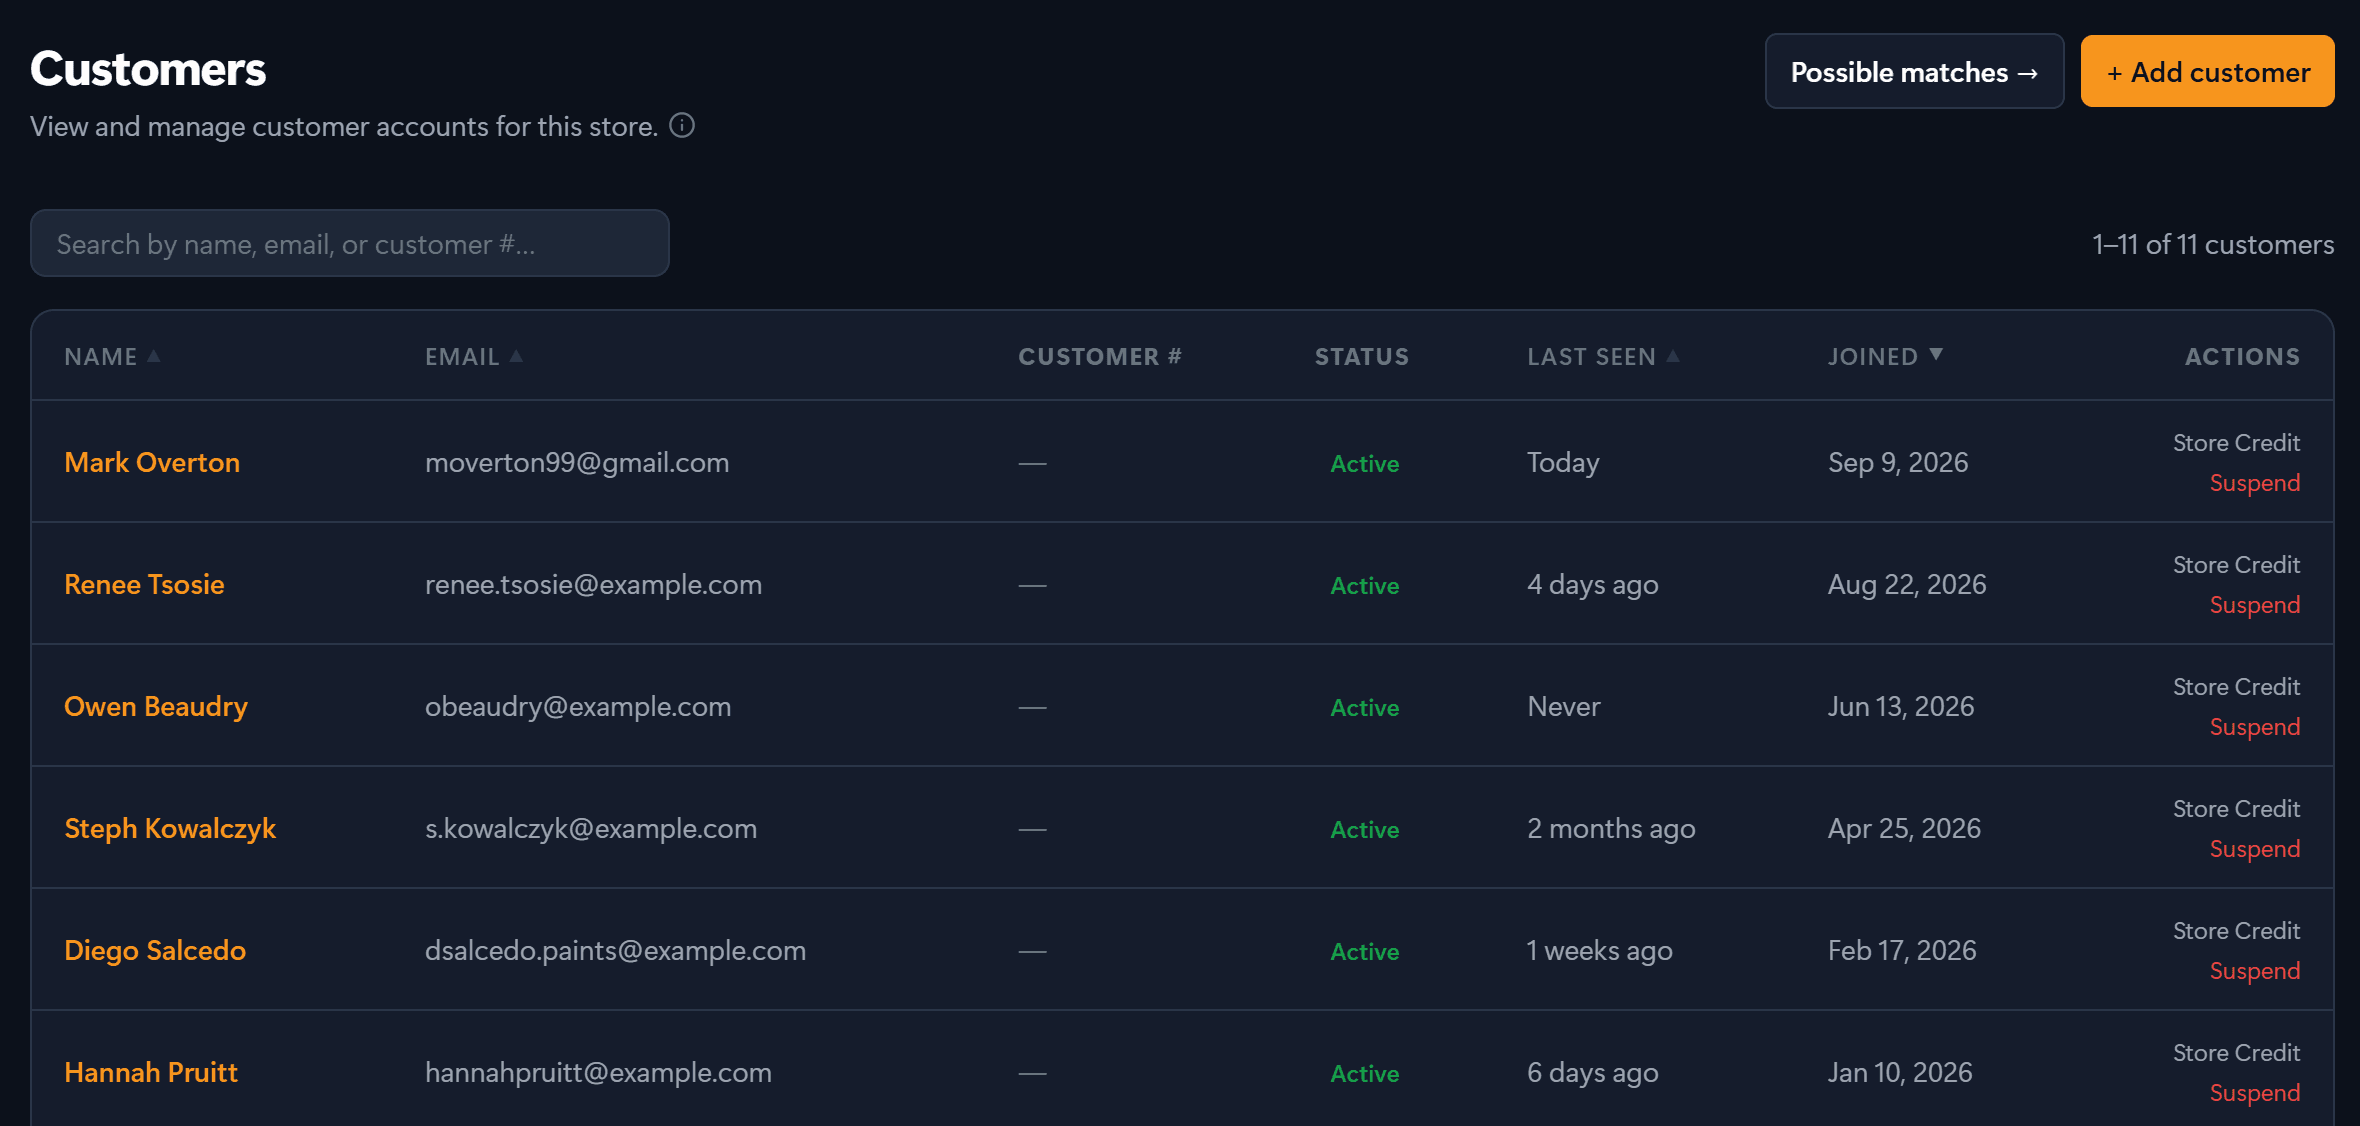Open Mark Overton's customer profile

point(152,462)
